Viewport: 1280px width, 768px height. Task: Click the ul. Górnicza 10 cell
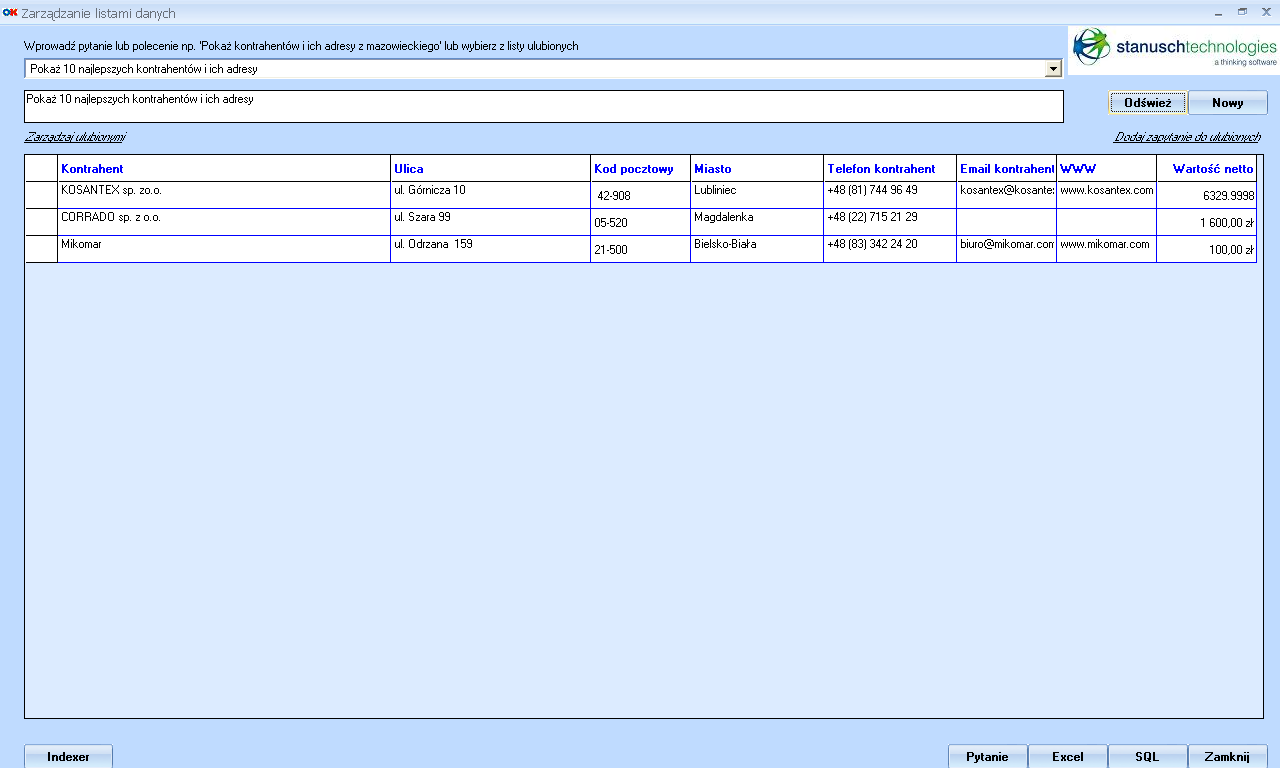[x=491, y=195]
